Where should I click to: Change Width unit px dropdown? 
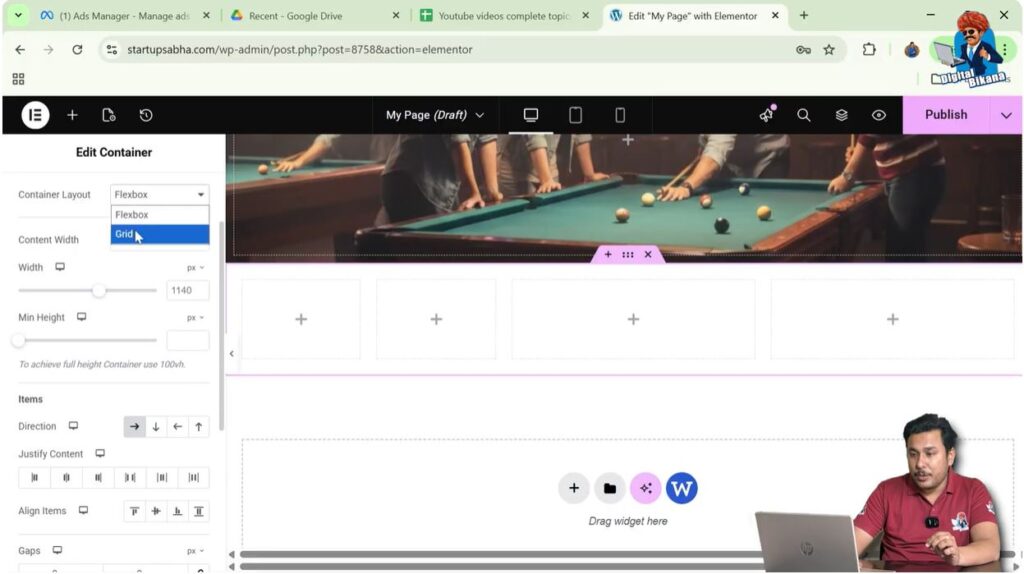[x=195, y=268]
